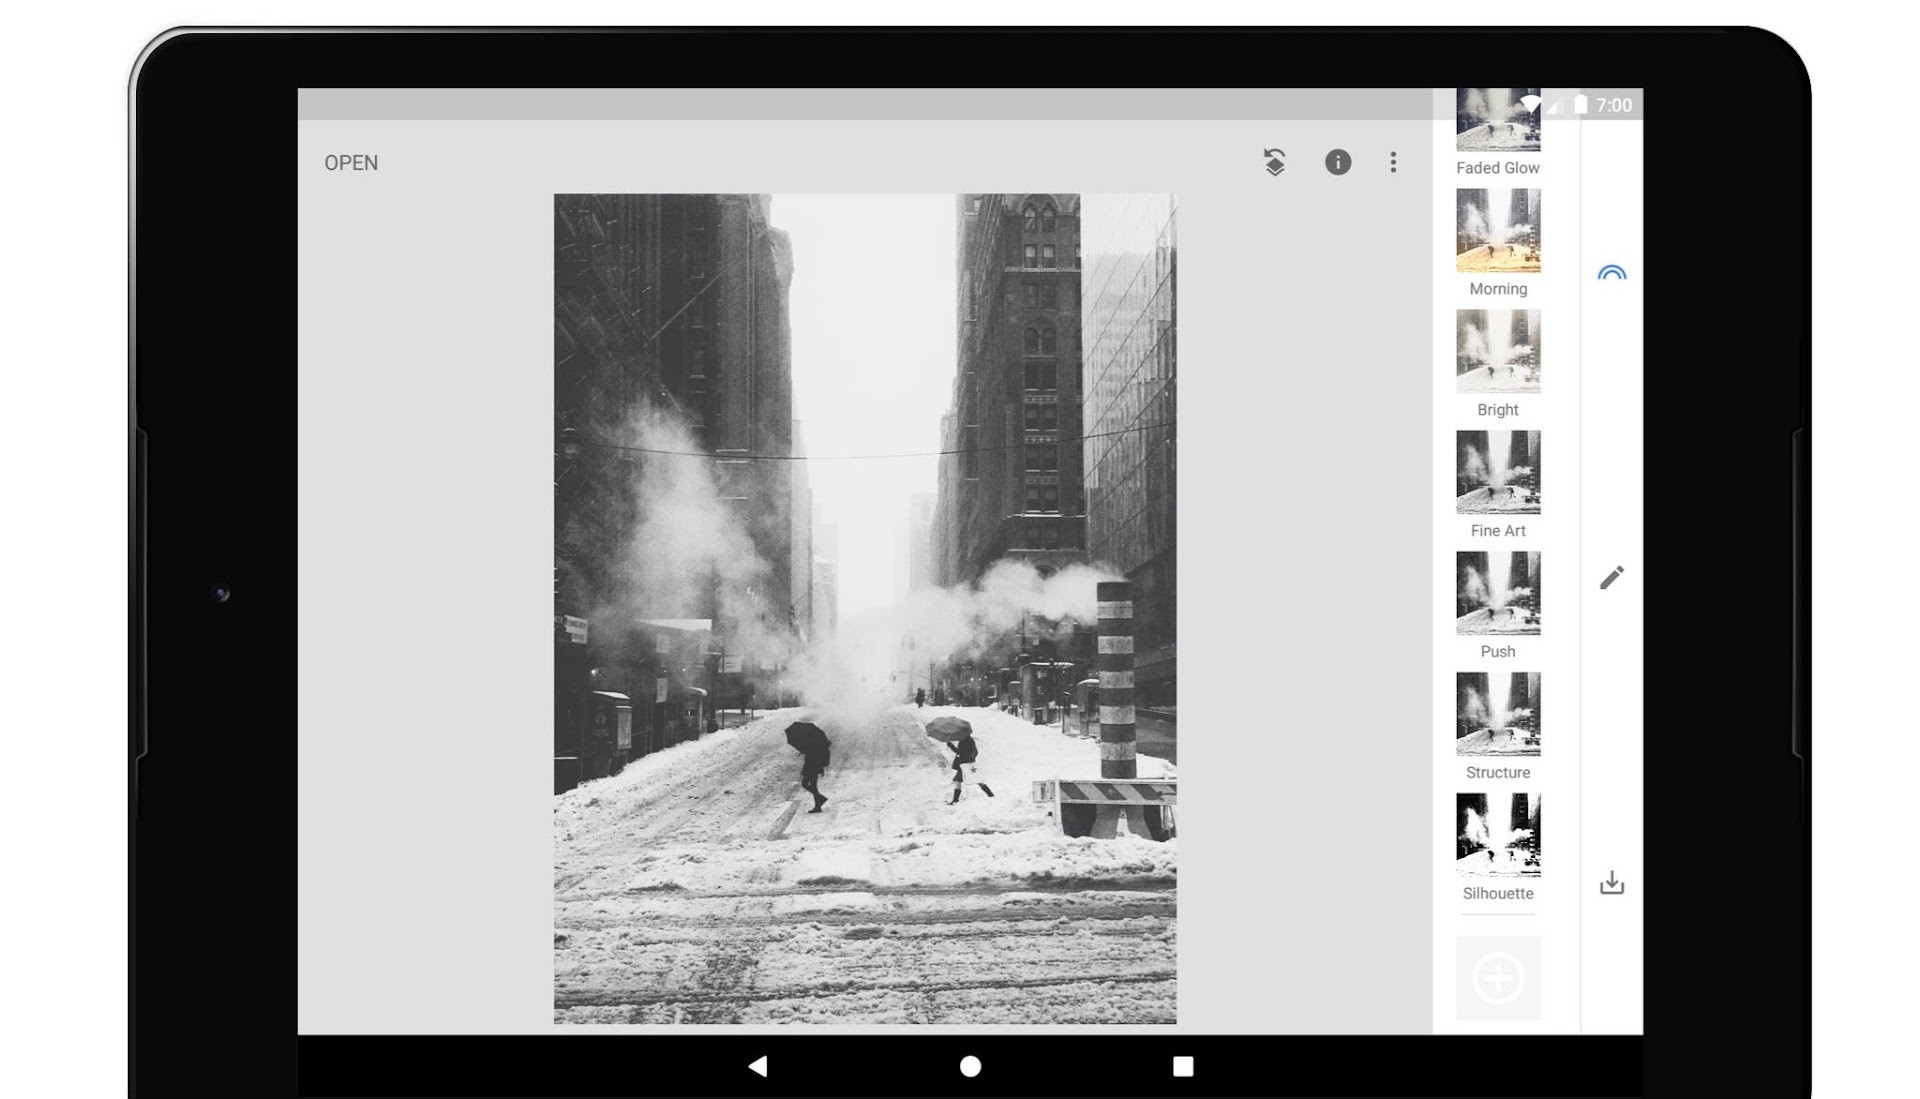Tap the Export download icon

[1611, 882]
